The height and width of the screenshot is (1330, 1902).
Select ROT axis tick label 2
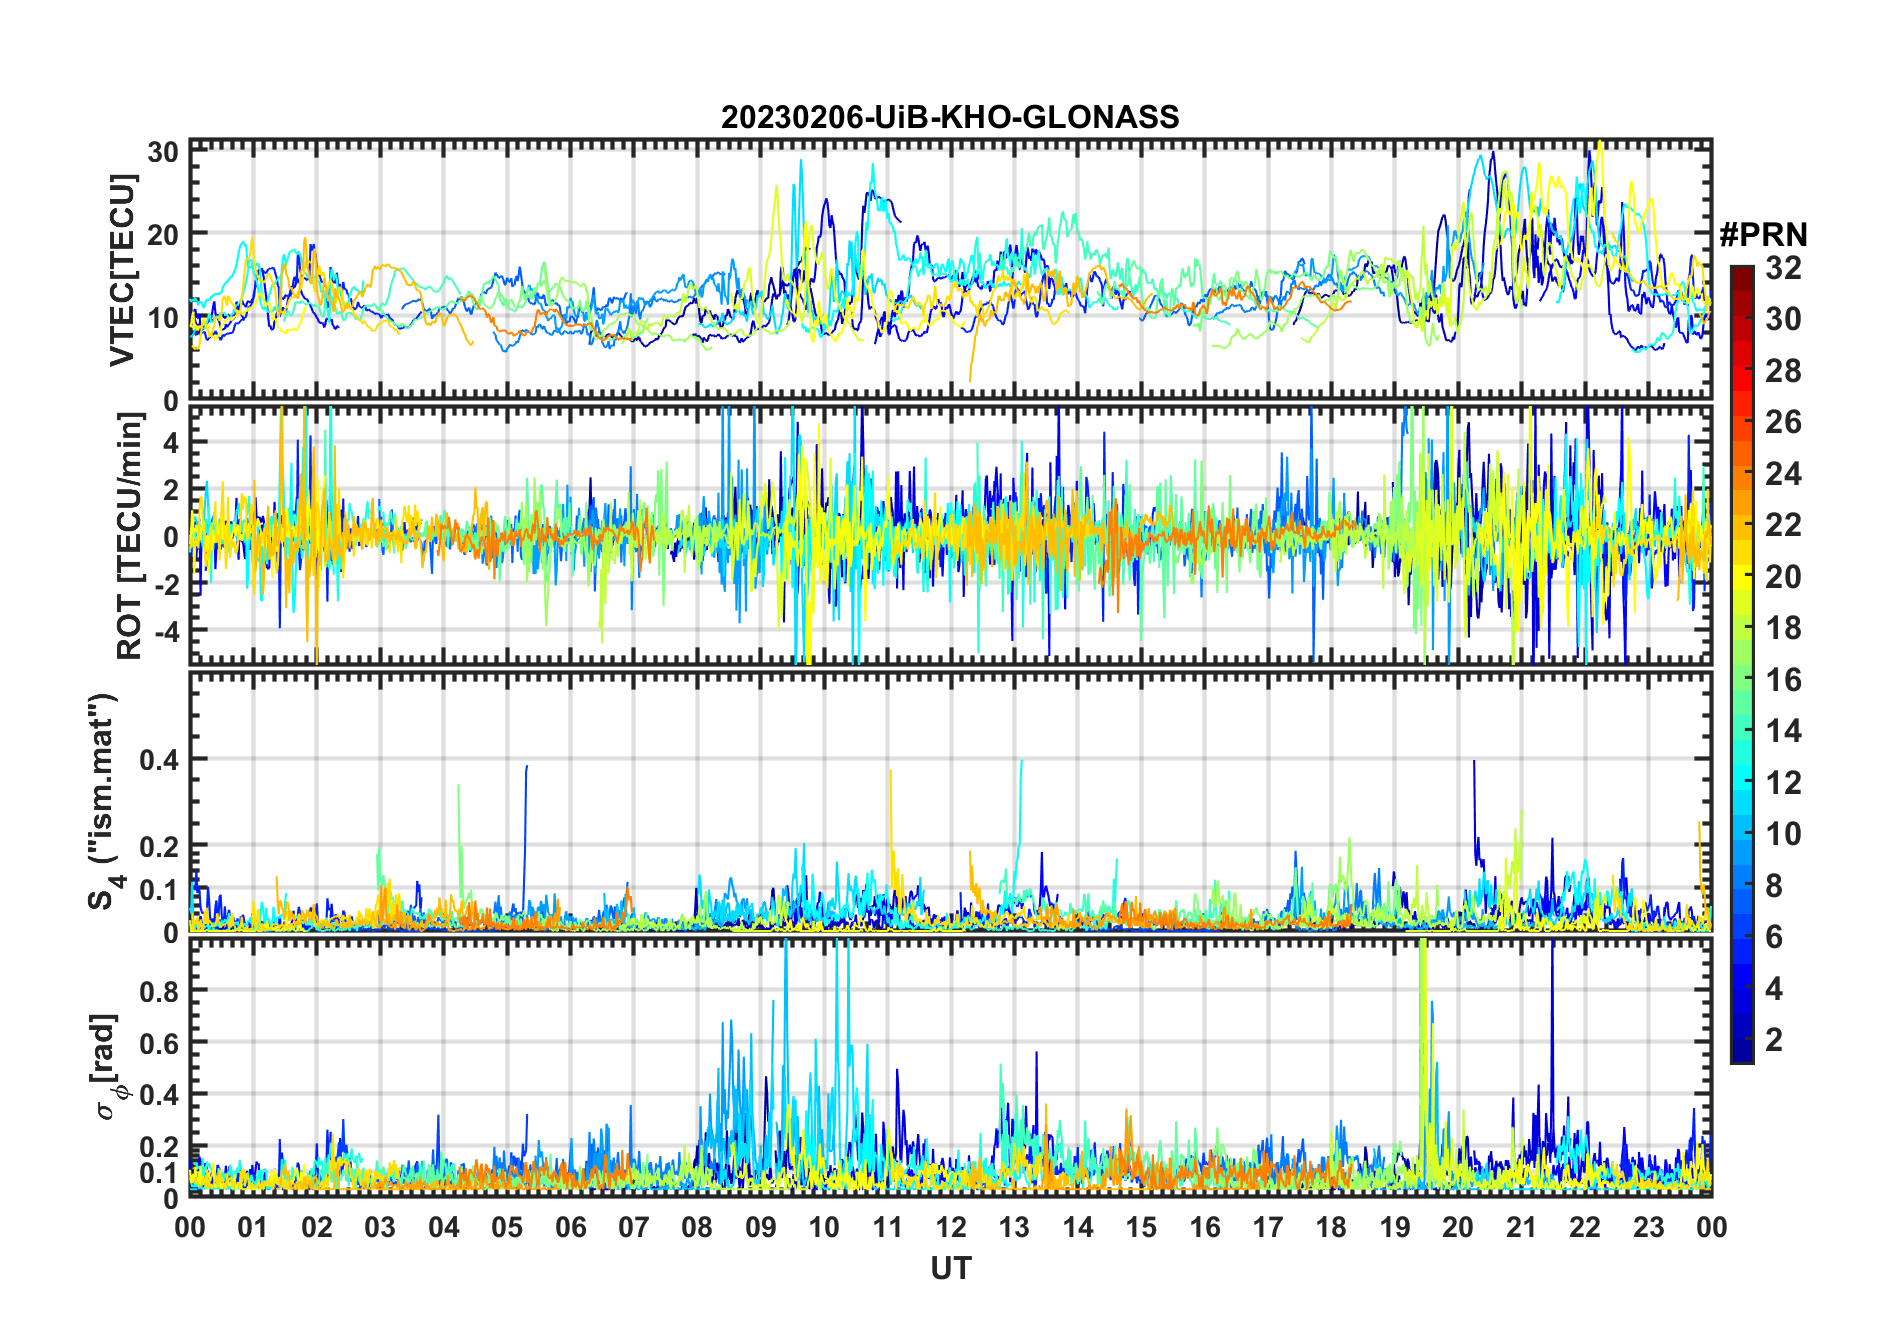(x=171, y=489)
